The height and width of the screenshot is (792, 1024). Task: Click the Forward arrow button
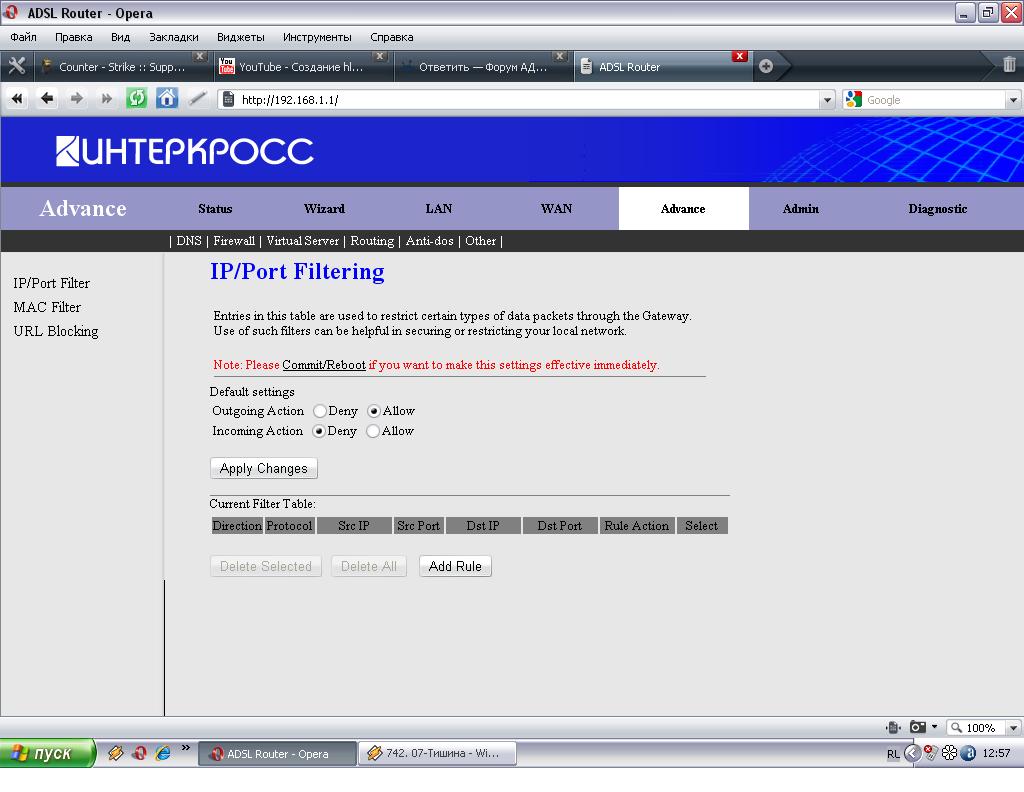(x=76, y=99)
